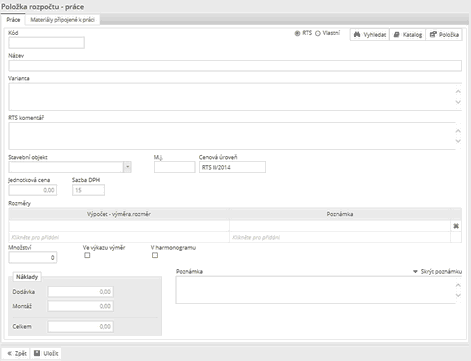Viewport: 471px width, 361px height.
Task: Click the empty Výpočet cell in first row
Action: (119, 226)
